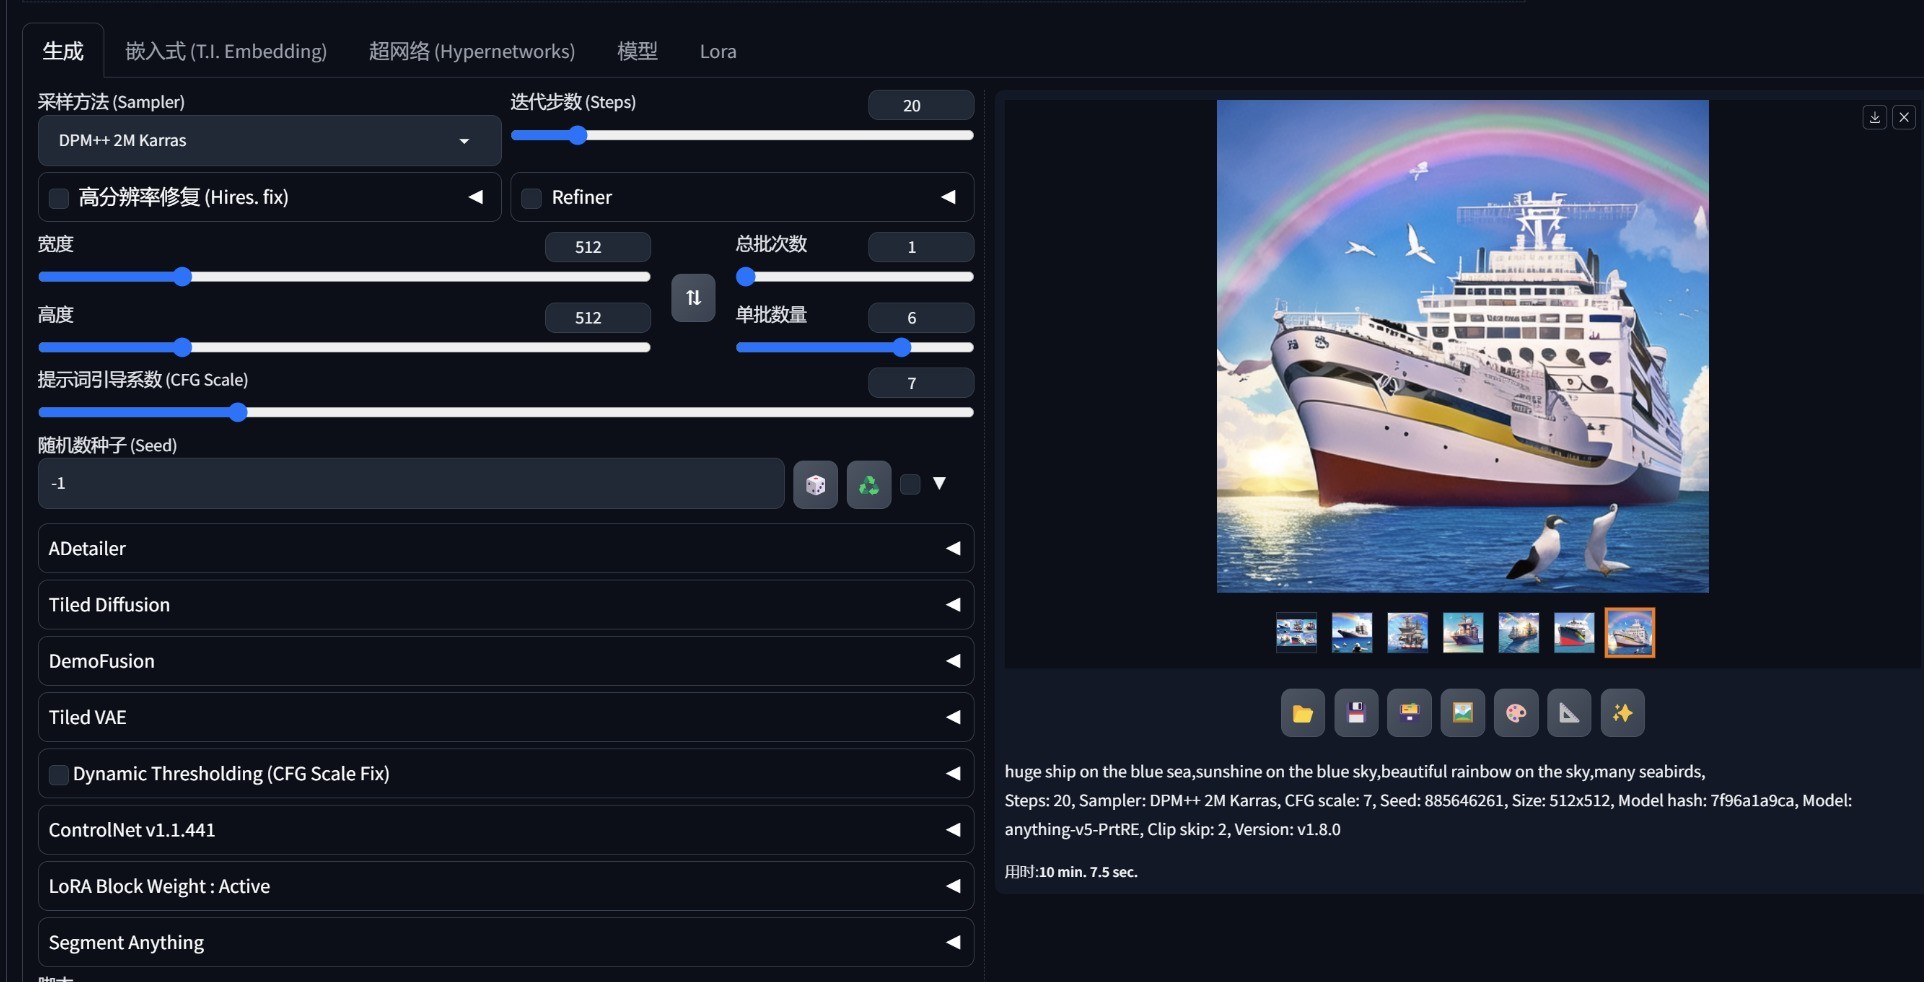Select the first grid thumbnail in gallery
The image size is (1924, 982).
point(1296,633)
